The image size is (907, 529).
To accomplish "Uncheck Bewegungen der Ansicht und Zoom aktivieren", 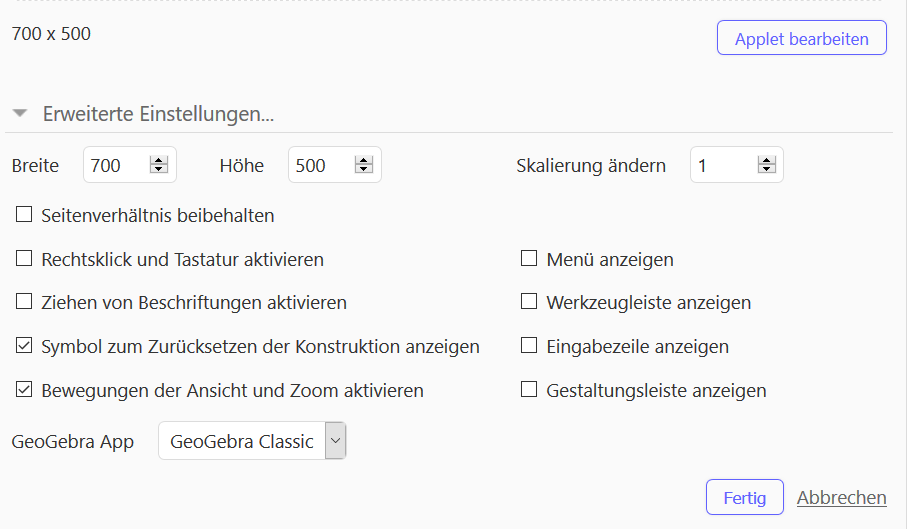I will (24, 390).
